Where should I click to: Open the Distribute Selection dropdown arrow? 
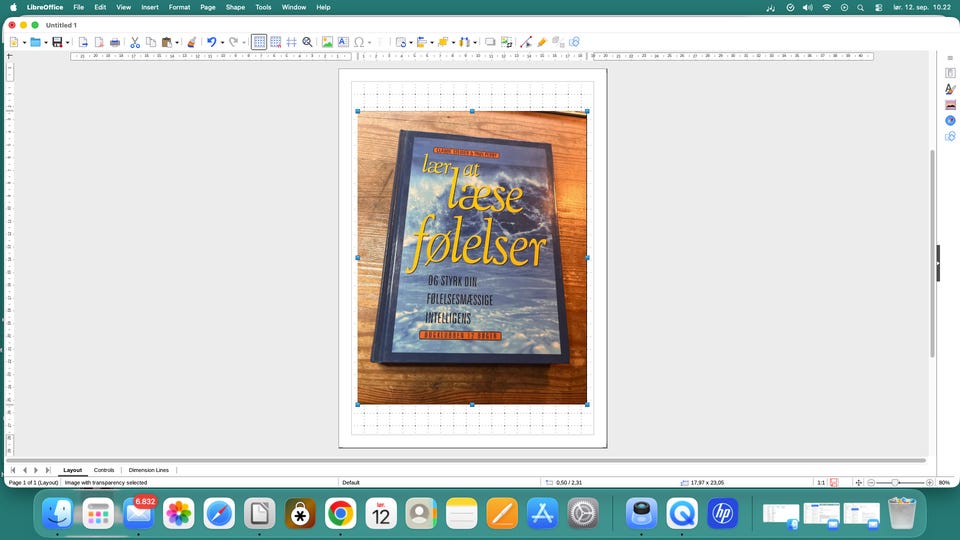click(474, 42)
